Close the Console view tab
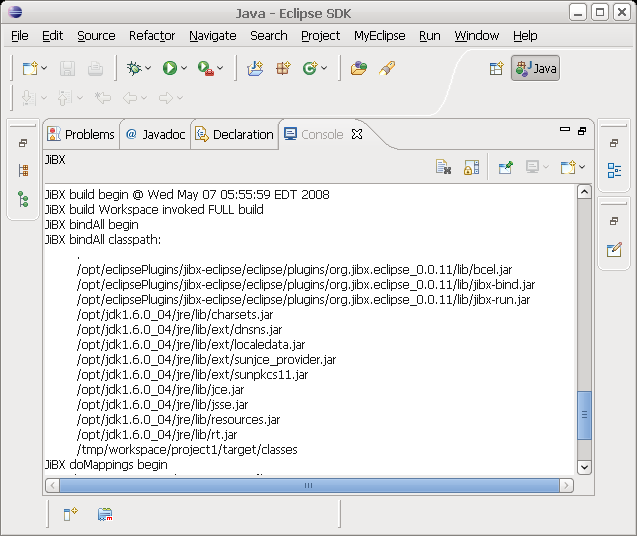This screenshot has width=637, height=536. click(357, 134)
